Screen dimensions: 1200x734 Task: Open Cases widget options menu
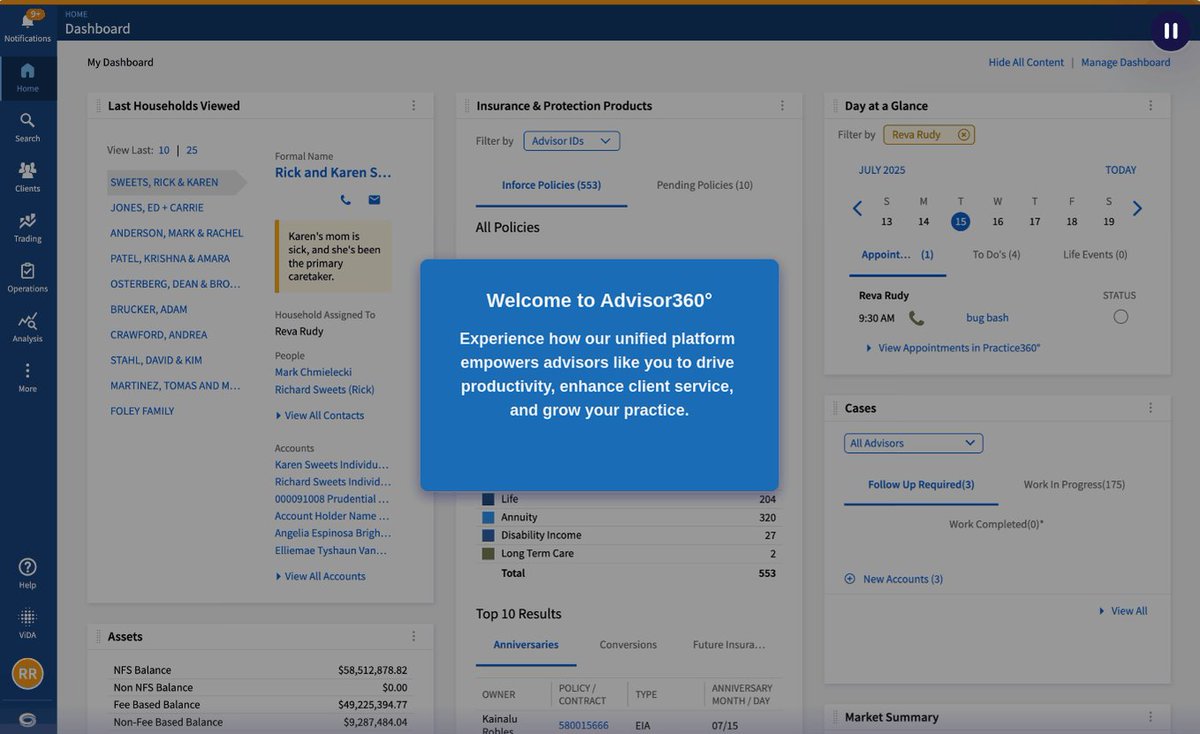coord(1150,407)
